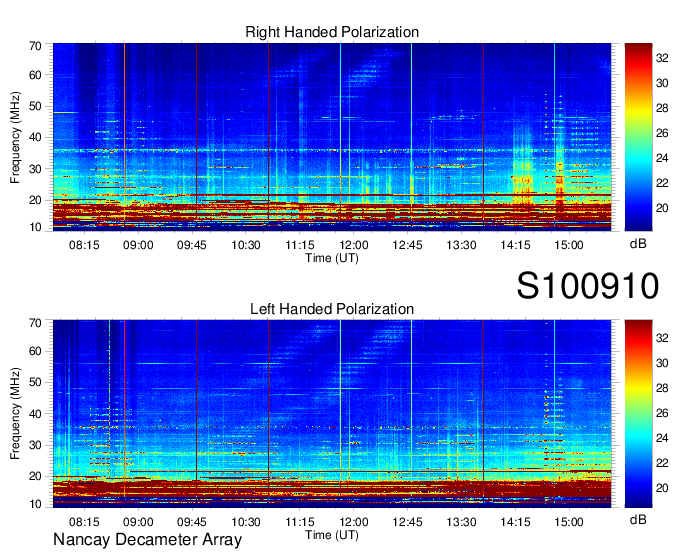The width and height of the screenshot is (680, 552).
Task: Click the 15:00 tick label on bottom plot
Action: tap(569, 523)
